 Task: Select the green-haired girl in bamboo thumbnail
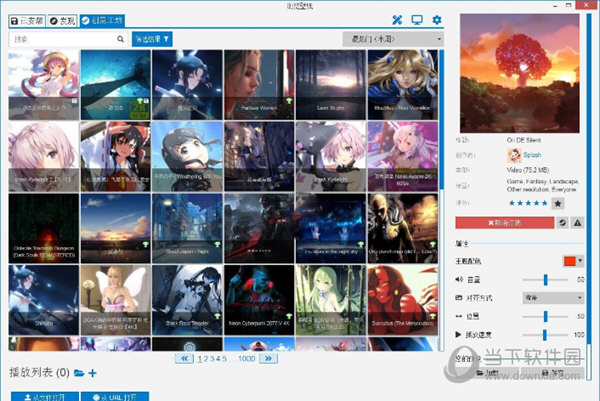[x=331, y=300]
